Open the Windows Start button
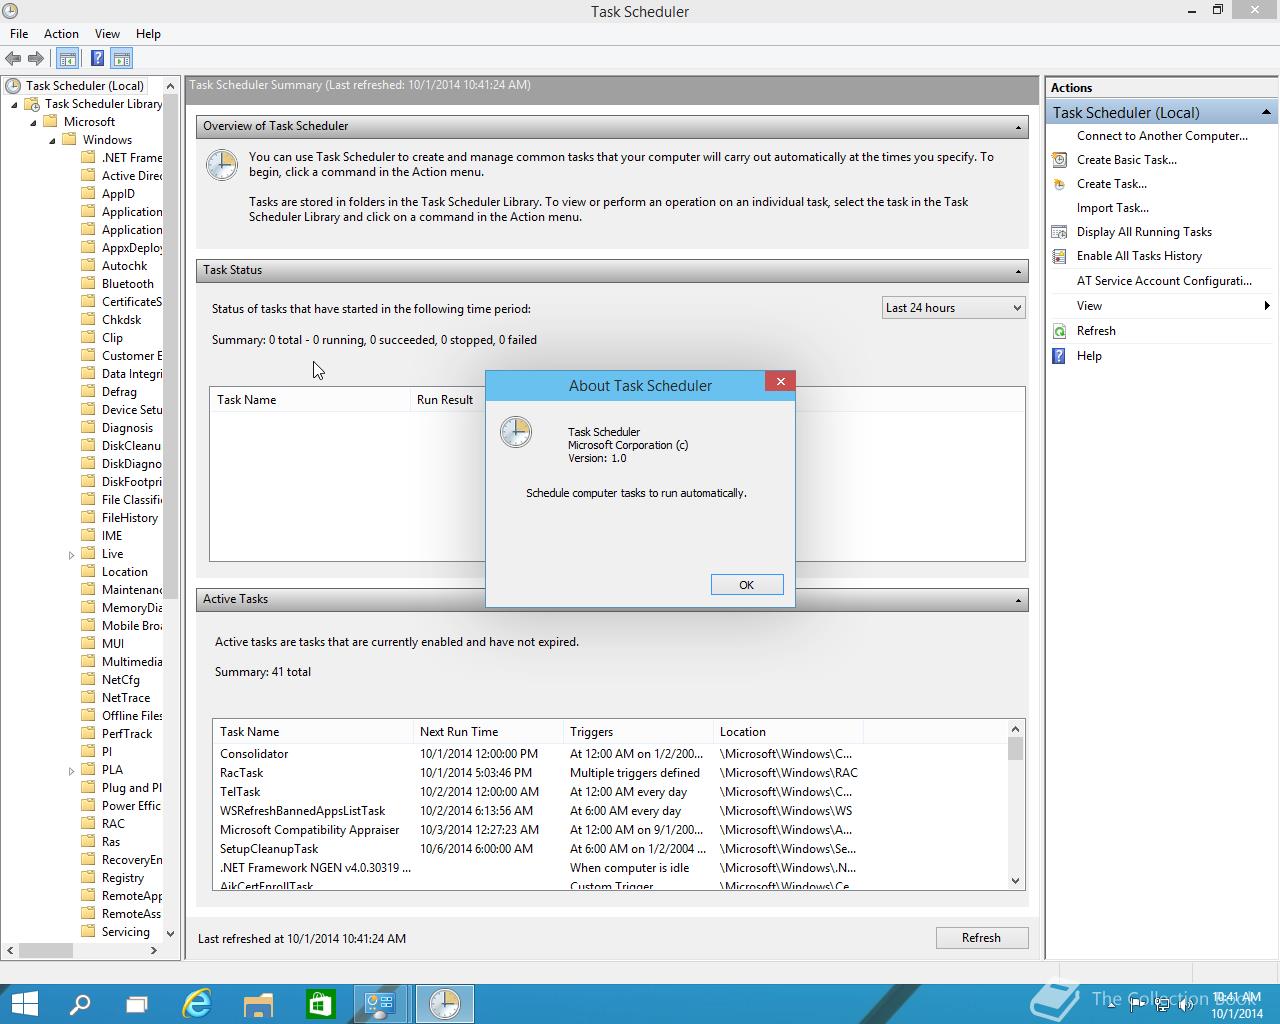Screen dimensions: 1280x1024 [23, 1004]
